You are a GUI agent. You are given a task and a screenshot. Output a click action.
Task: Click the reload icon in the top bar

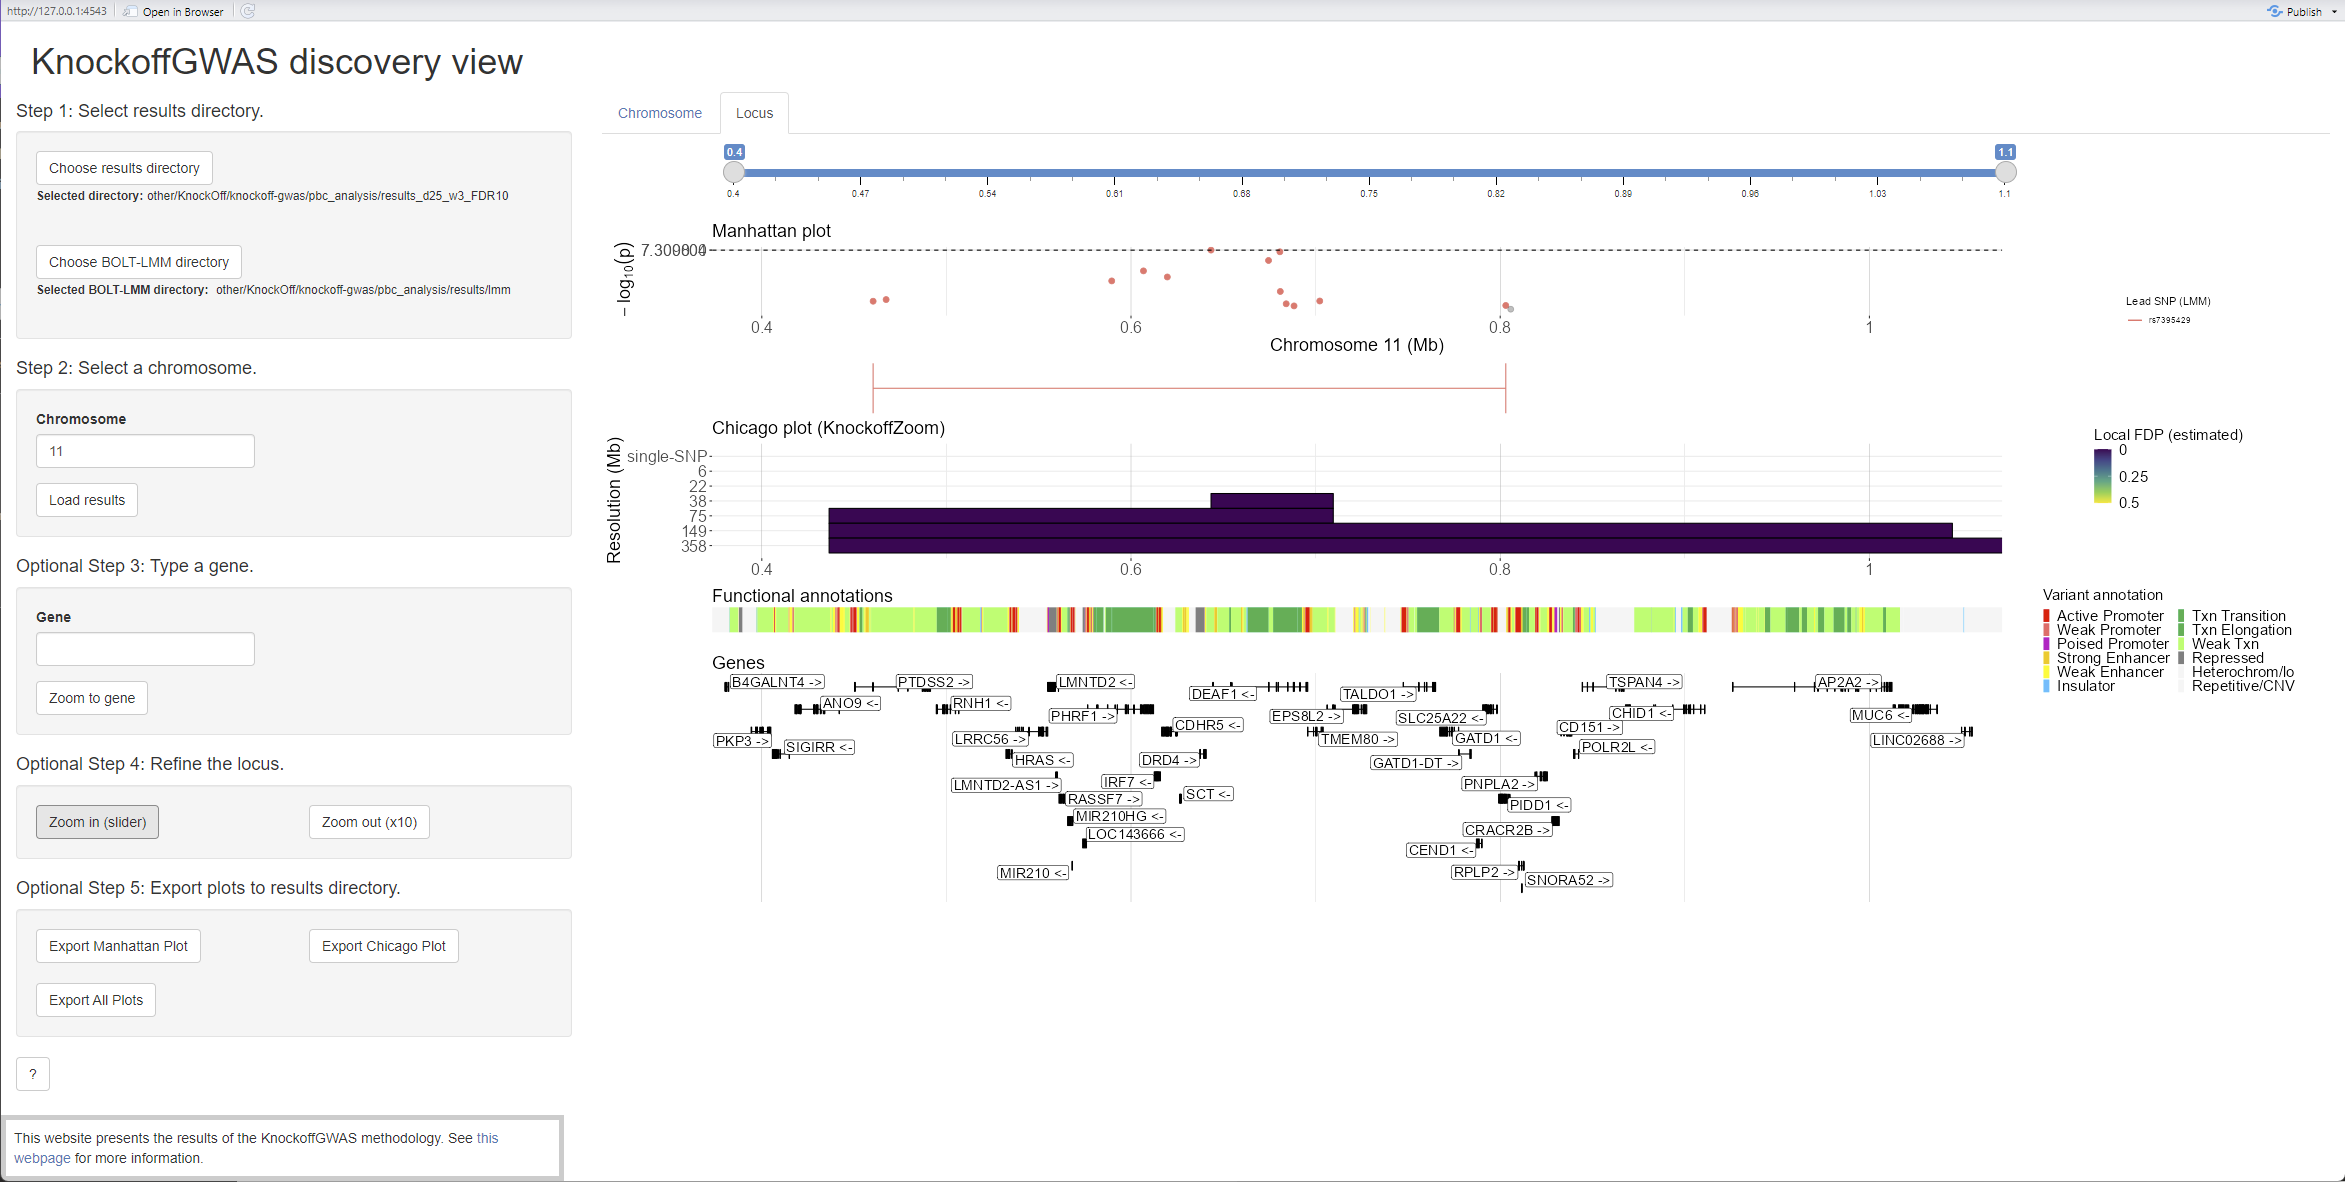pyautogui.click(x=248, y=11)
